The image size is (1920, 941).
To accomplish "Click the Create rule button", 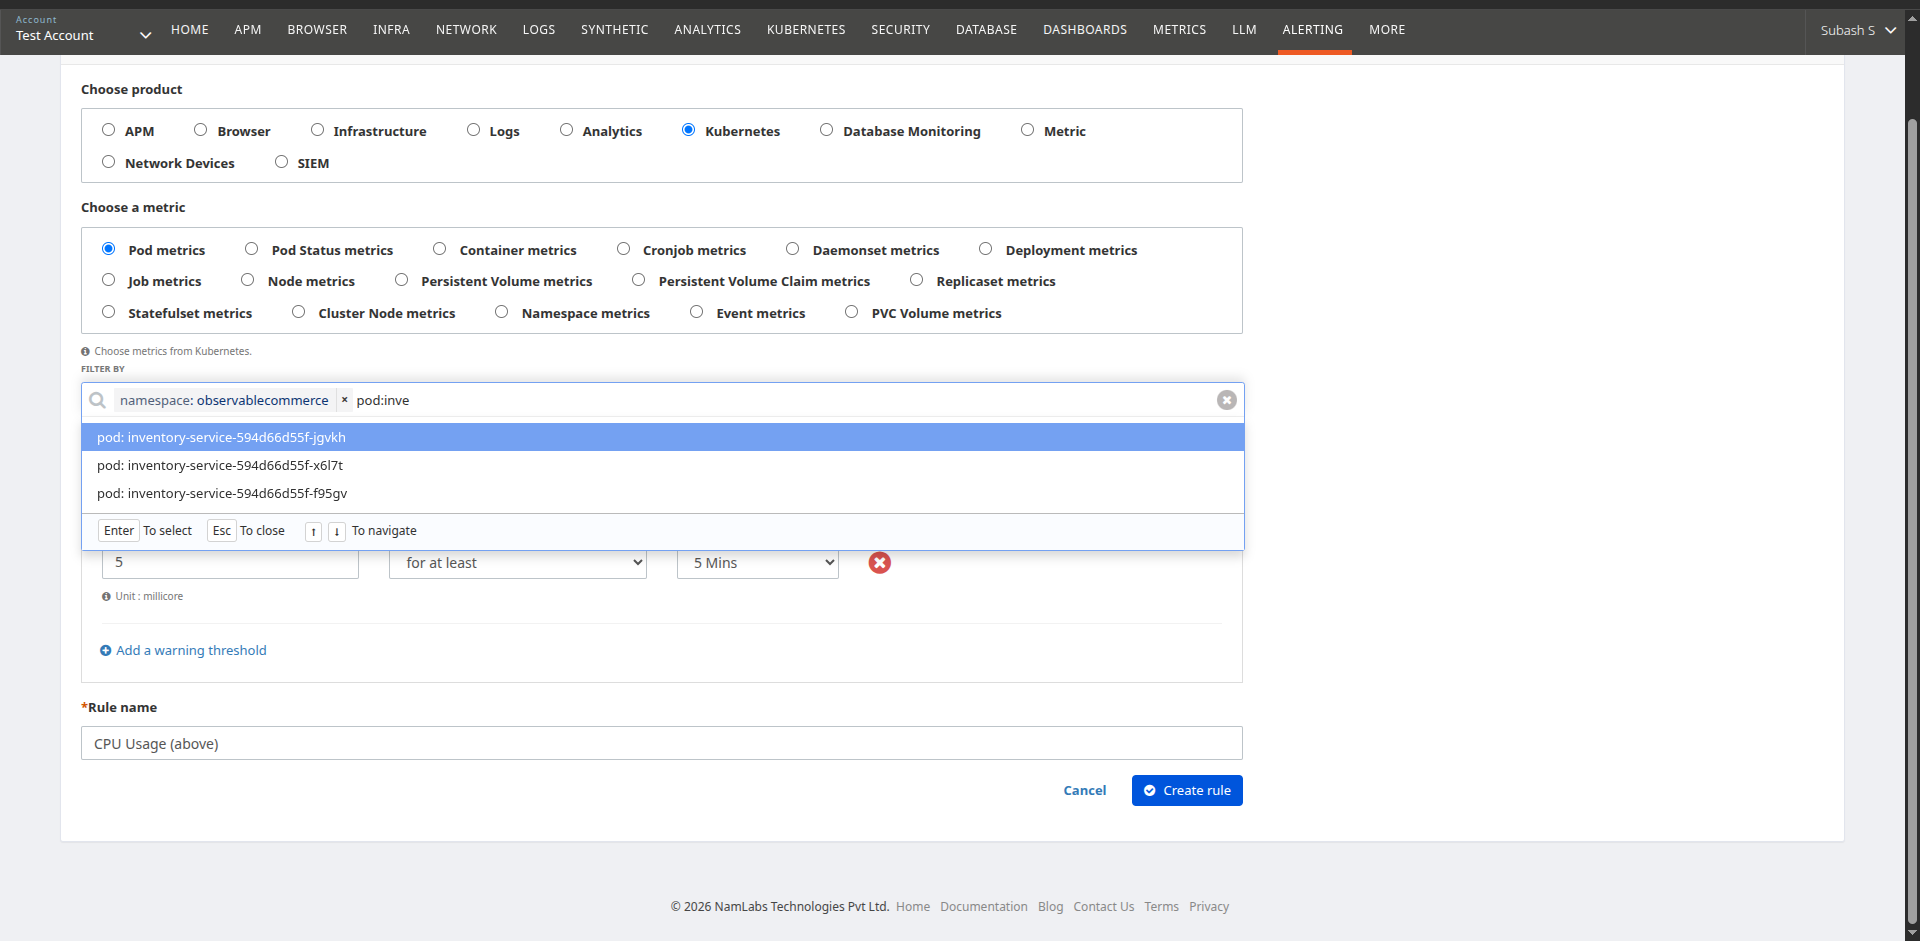I will (x=1187, y=790).
